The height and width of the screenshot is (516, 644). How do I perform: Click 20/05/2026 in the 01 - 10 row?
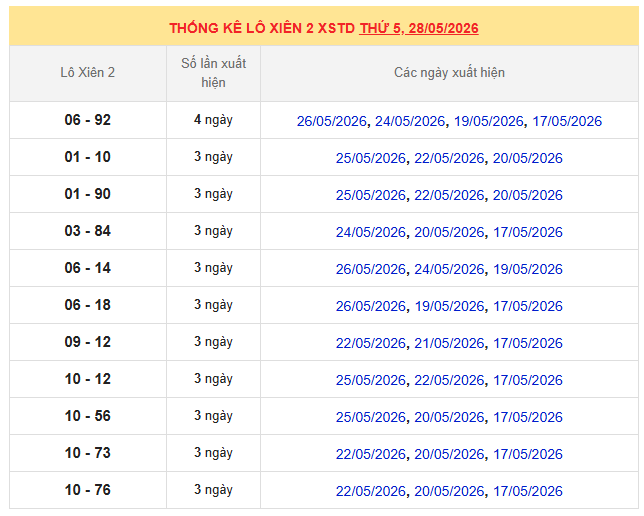[528, 158]
